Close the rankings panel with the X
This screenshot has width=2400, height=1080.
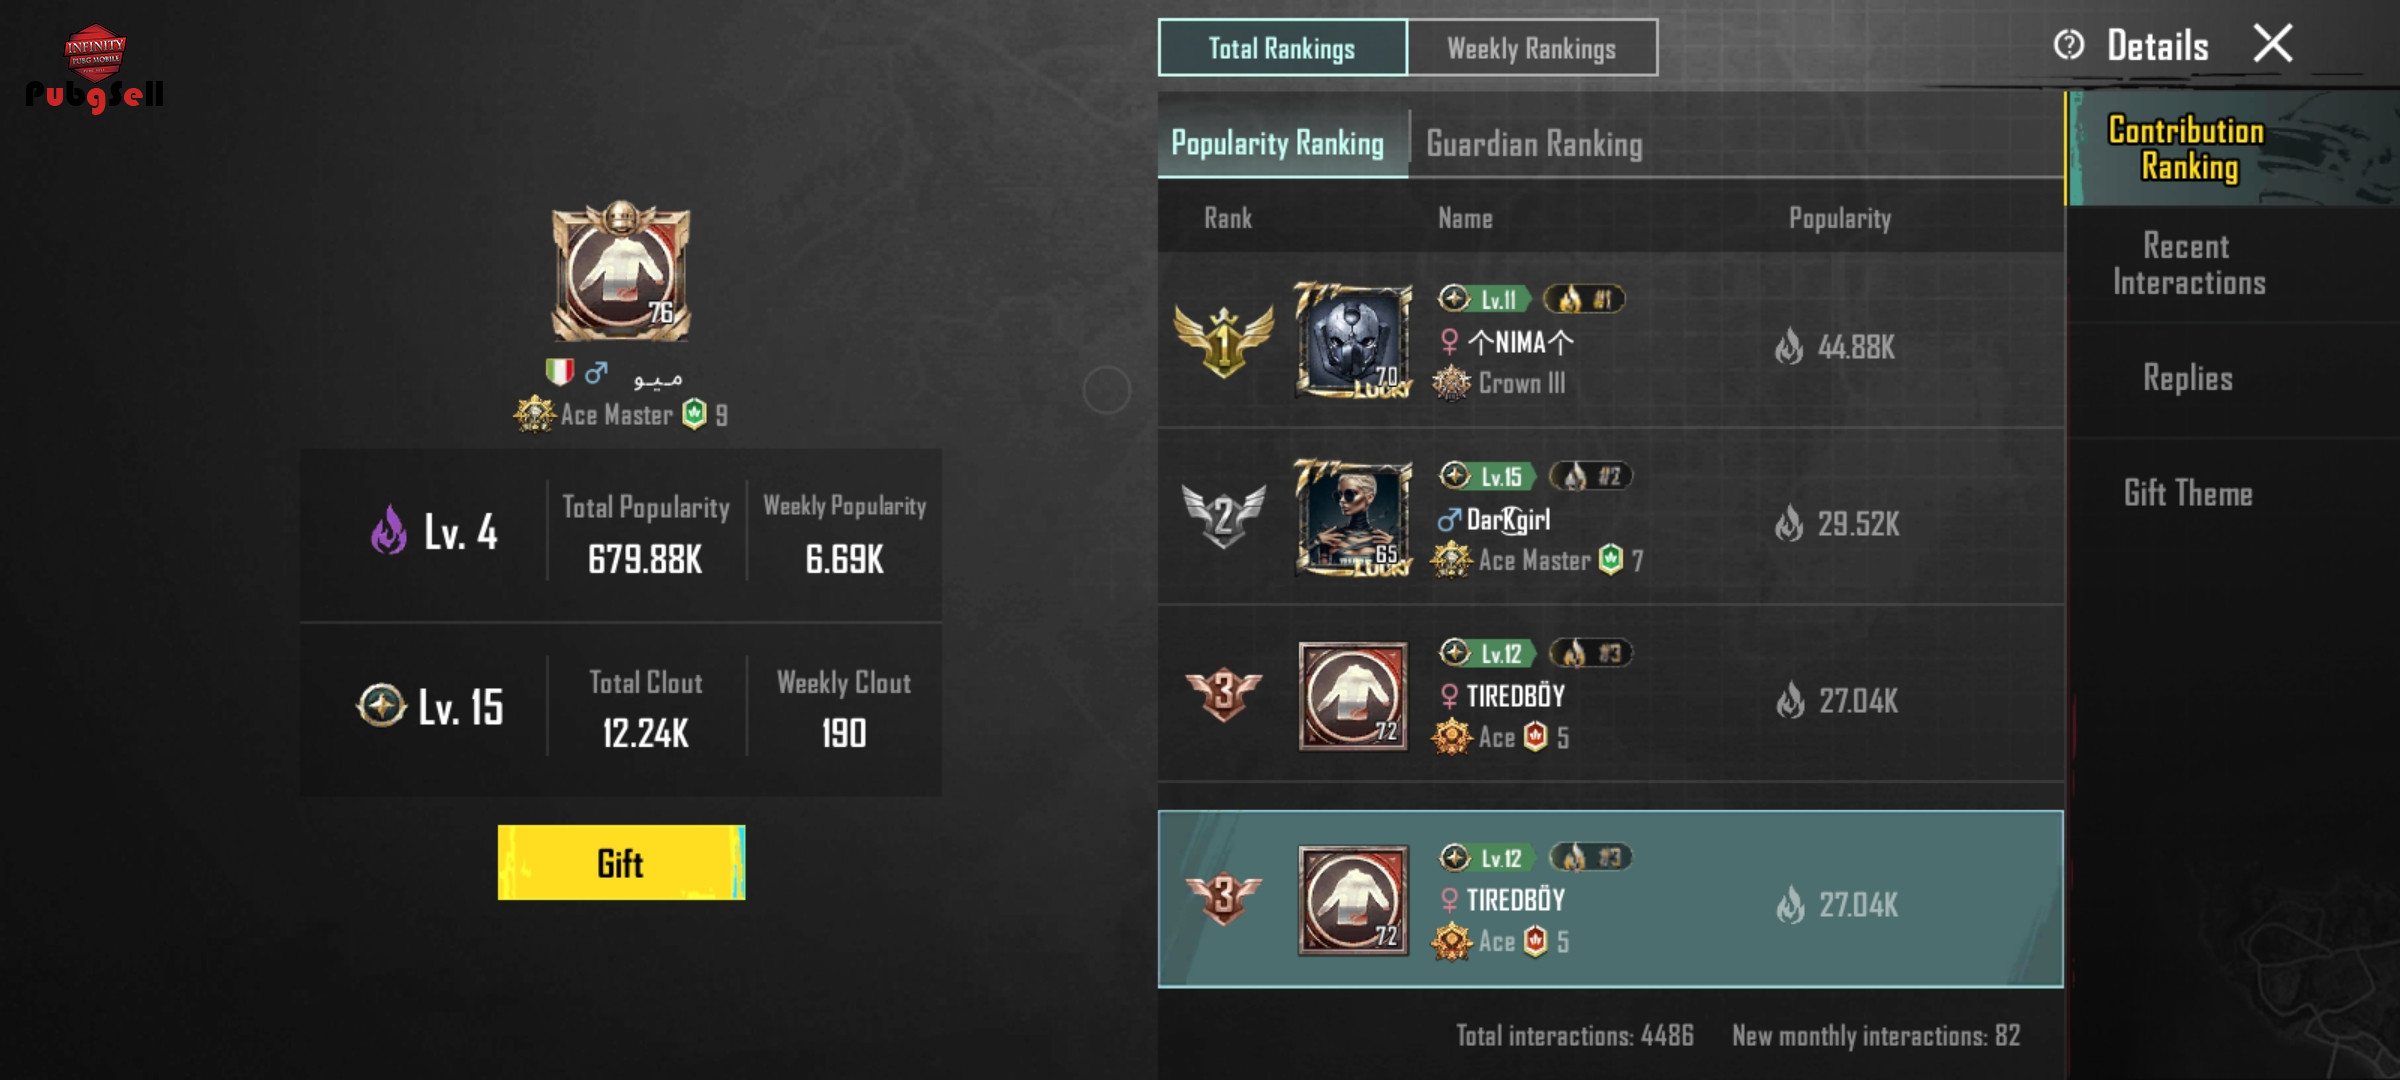[2273, 43]
